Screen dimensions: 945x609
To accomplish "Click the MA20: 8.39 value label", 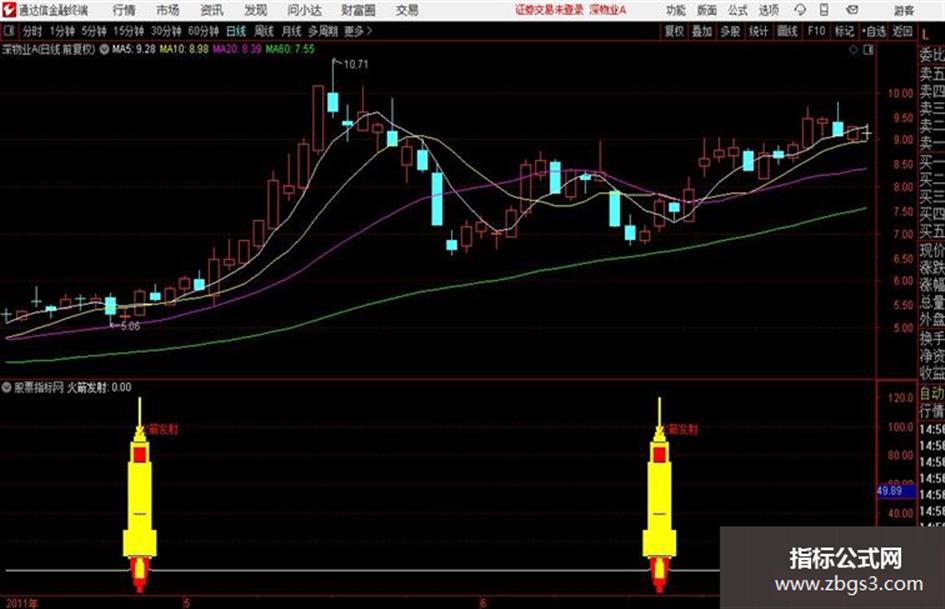I will point(237,49).
